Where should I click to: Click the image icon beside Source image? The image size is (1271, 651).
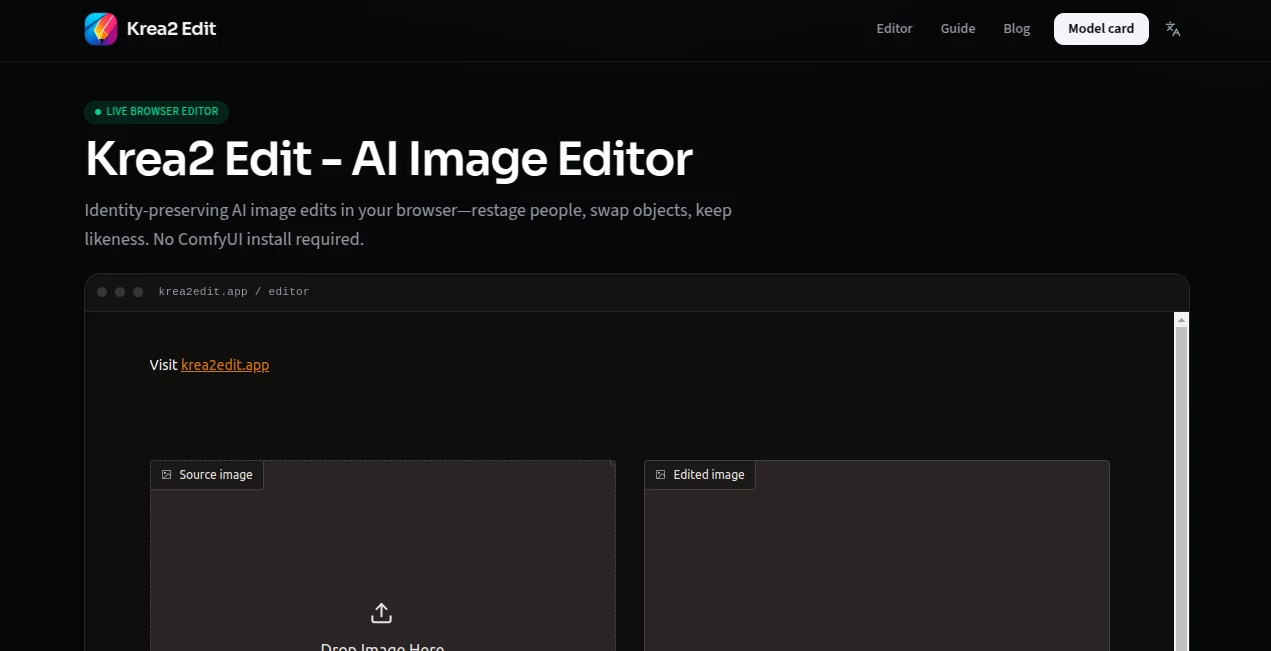(x=167, y=475)
